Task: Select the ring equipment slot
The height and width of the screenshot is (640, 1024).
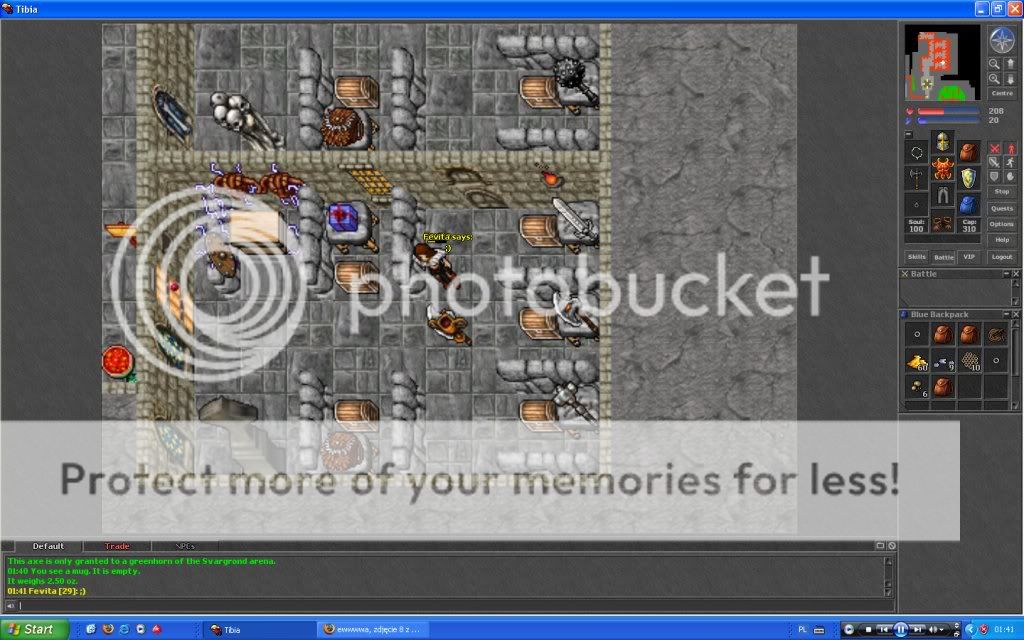Action: [x=917, y=204]
